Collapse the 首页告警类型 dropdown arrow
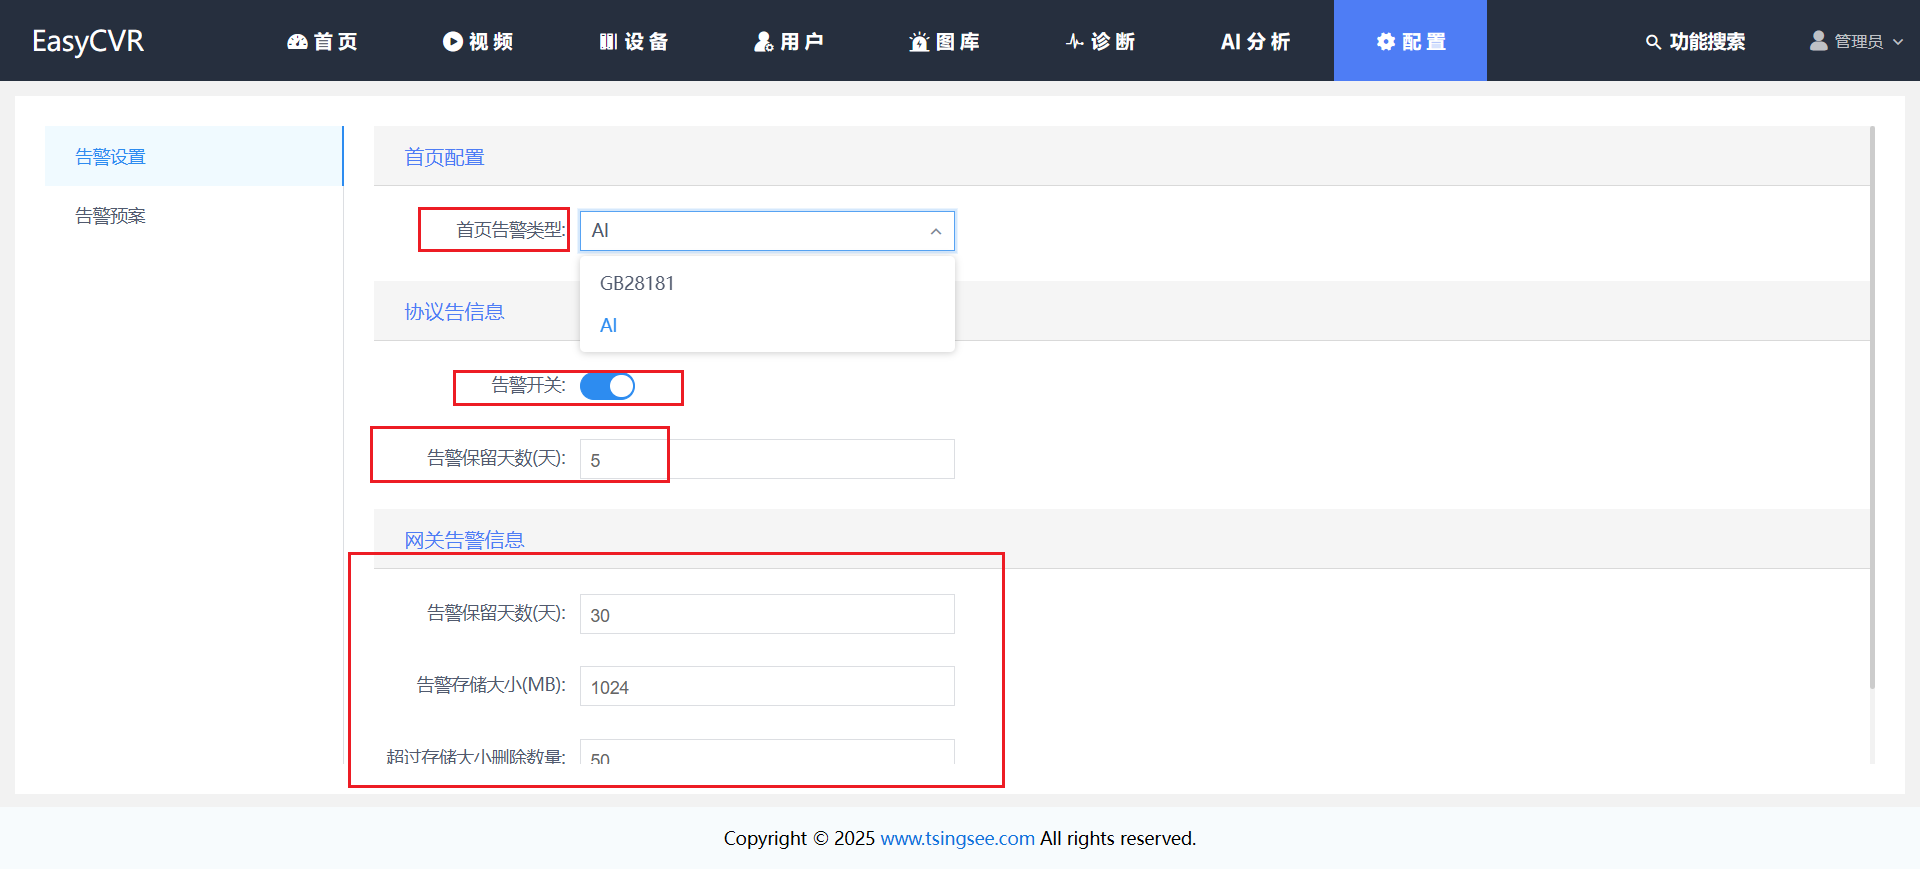 [x=936, y=232]
